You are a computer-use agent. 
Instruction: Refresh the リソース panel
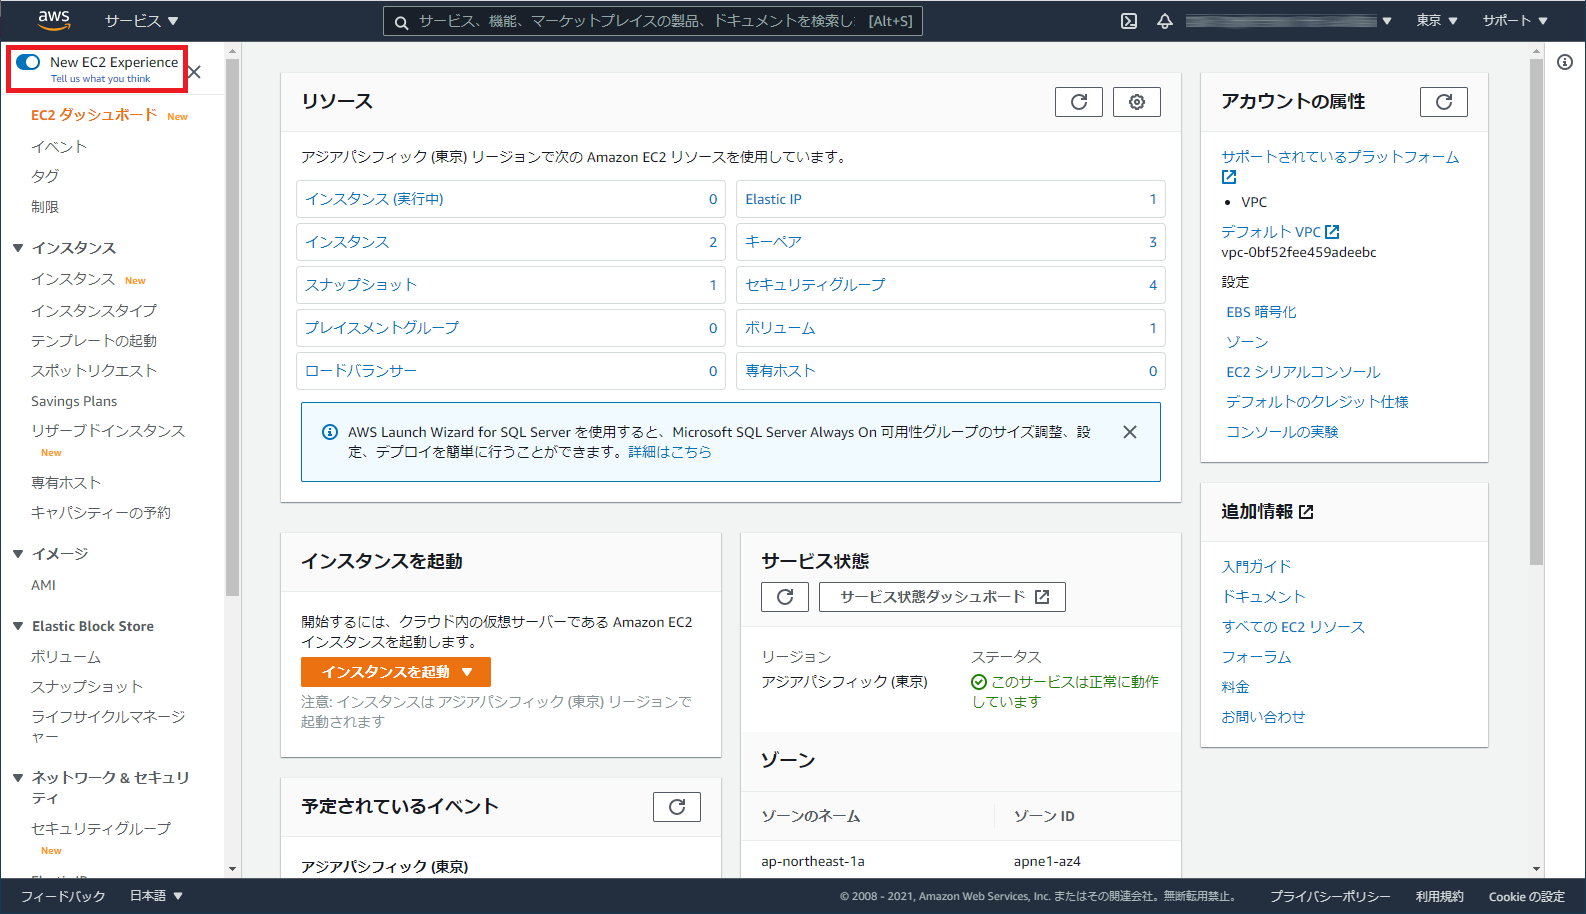point(1079,102)
